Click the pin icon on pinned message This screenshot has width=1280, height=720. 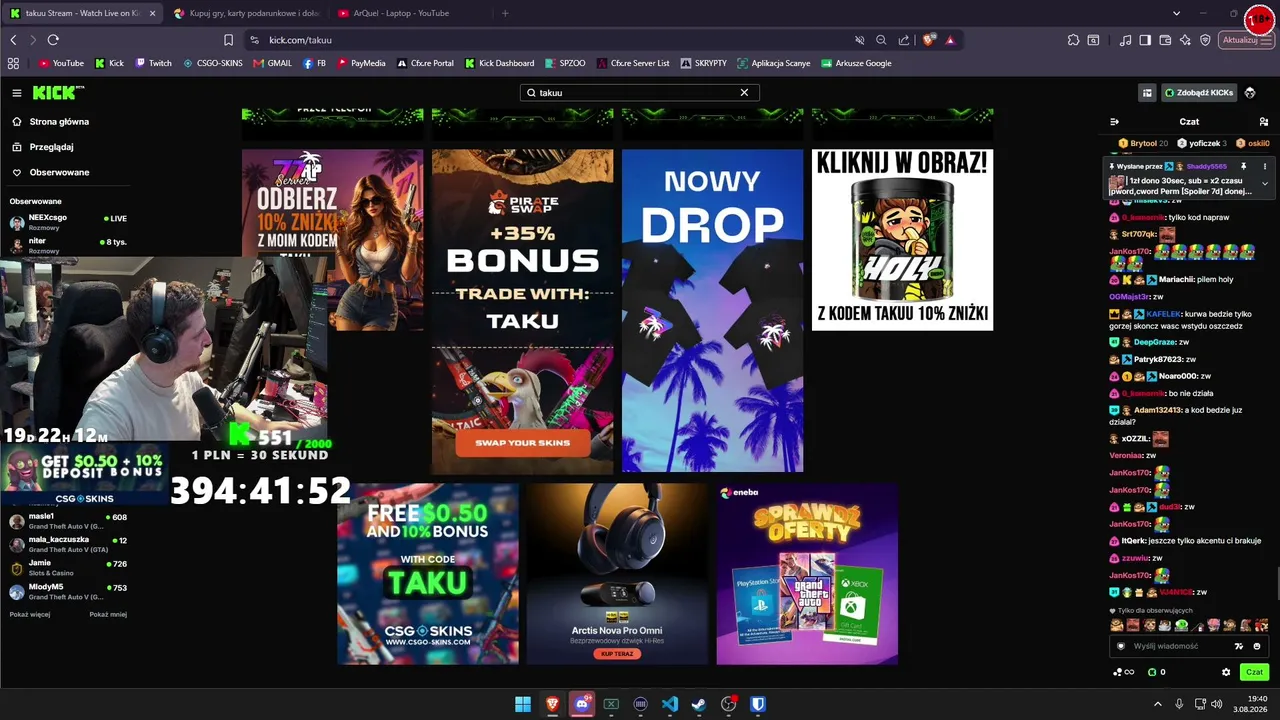pyautogui.click(x=1243, y=167)
